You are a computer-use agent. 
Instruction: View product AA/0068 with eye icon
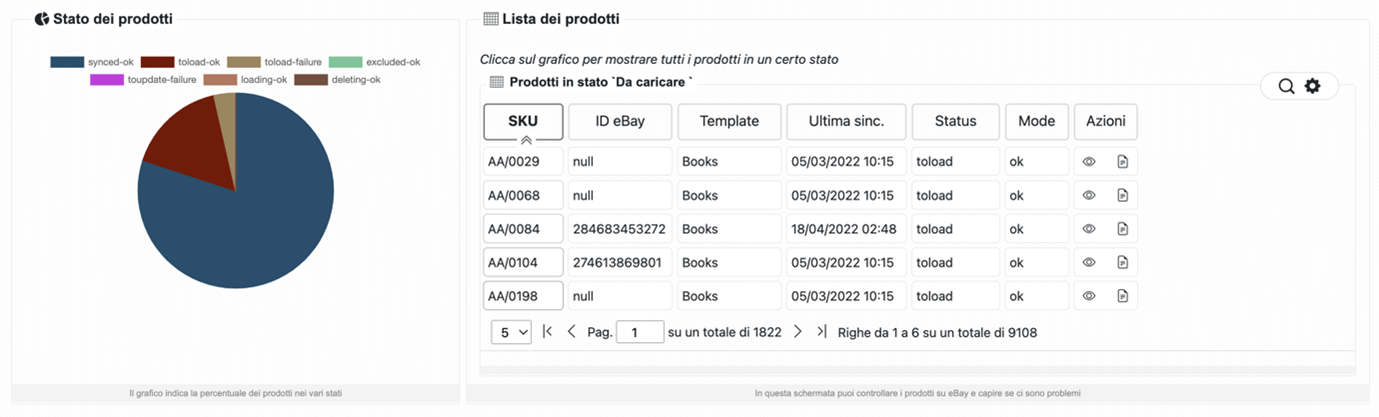coord(1090,195)
